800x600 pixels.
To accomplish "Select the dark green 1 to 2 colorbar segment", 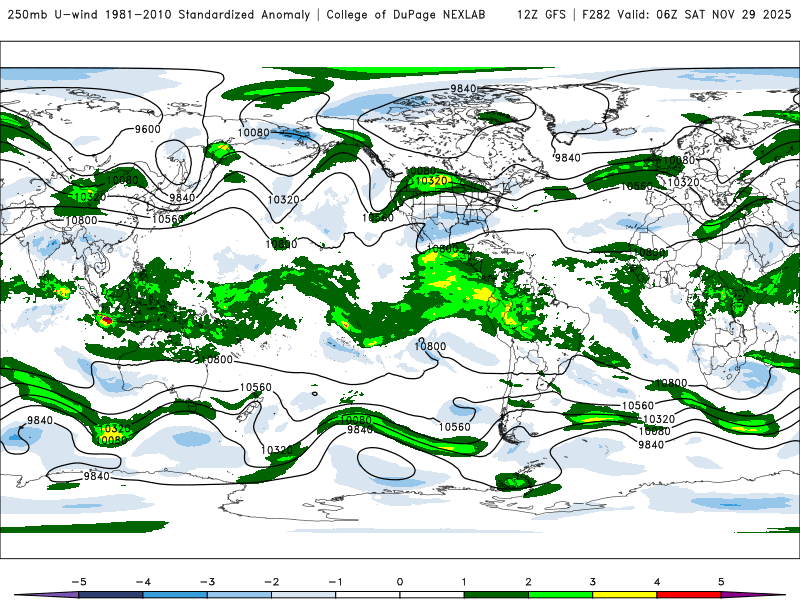I will click(x=496, y=595).
